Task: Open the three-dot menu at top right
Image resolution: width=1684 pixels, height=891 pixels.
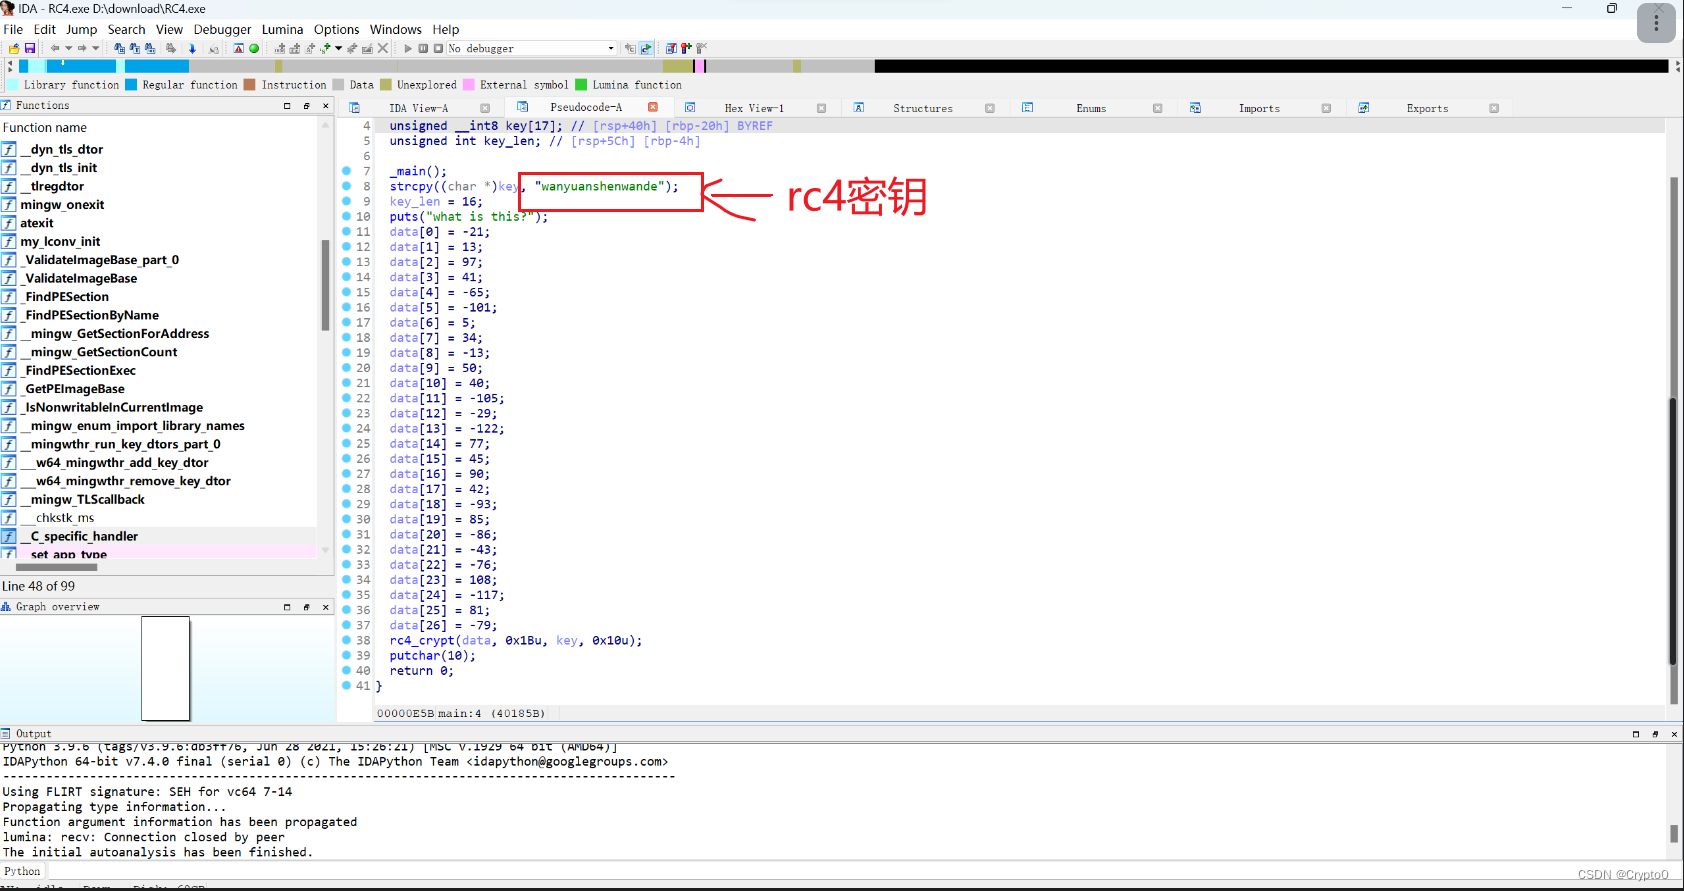Action: (1656, 22)
